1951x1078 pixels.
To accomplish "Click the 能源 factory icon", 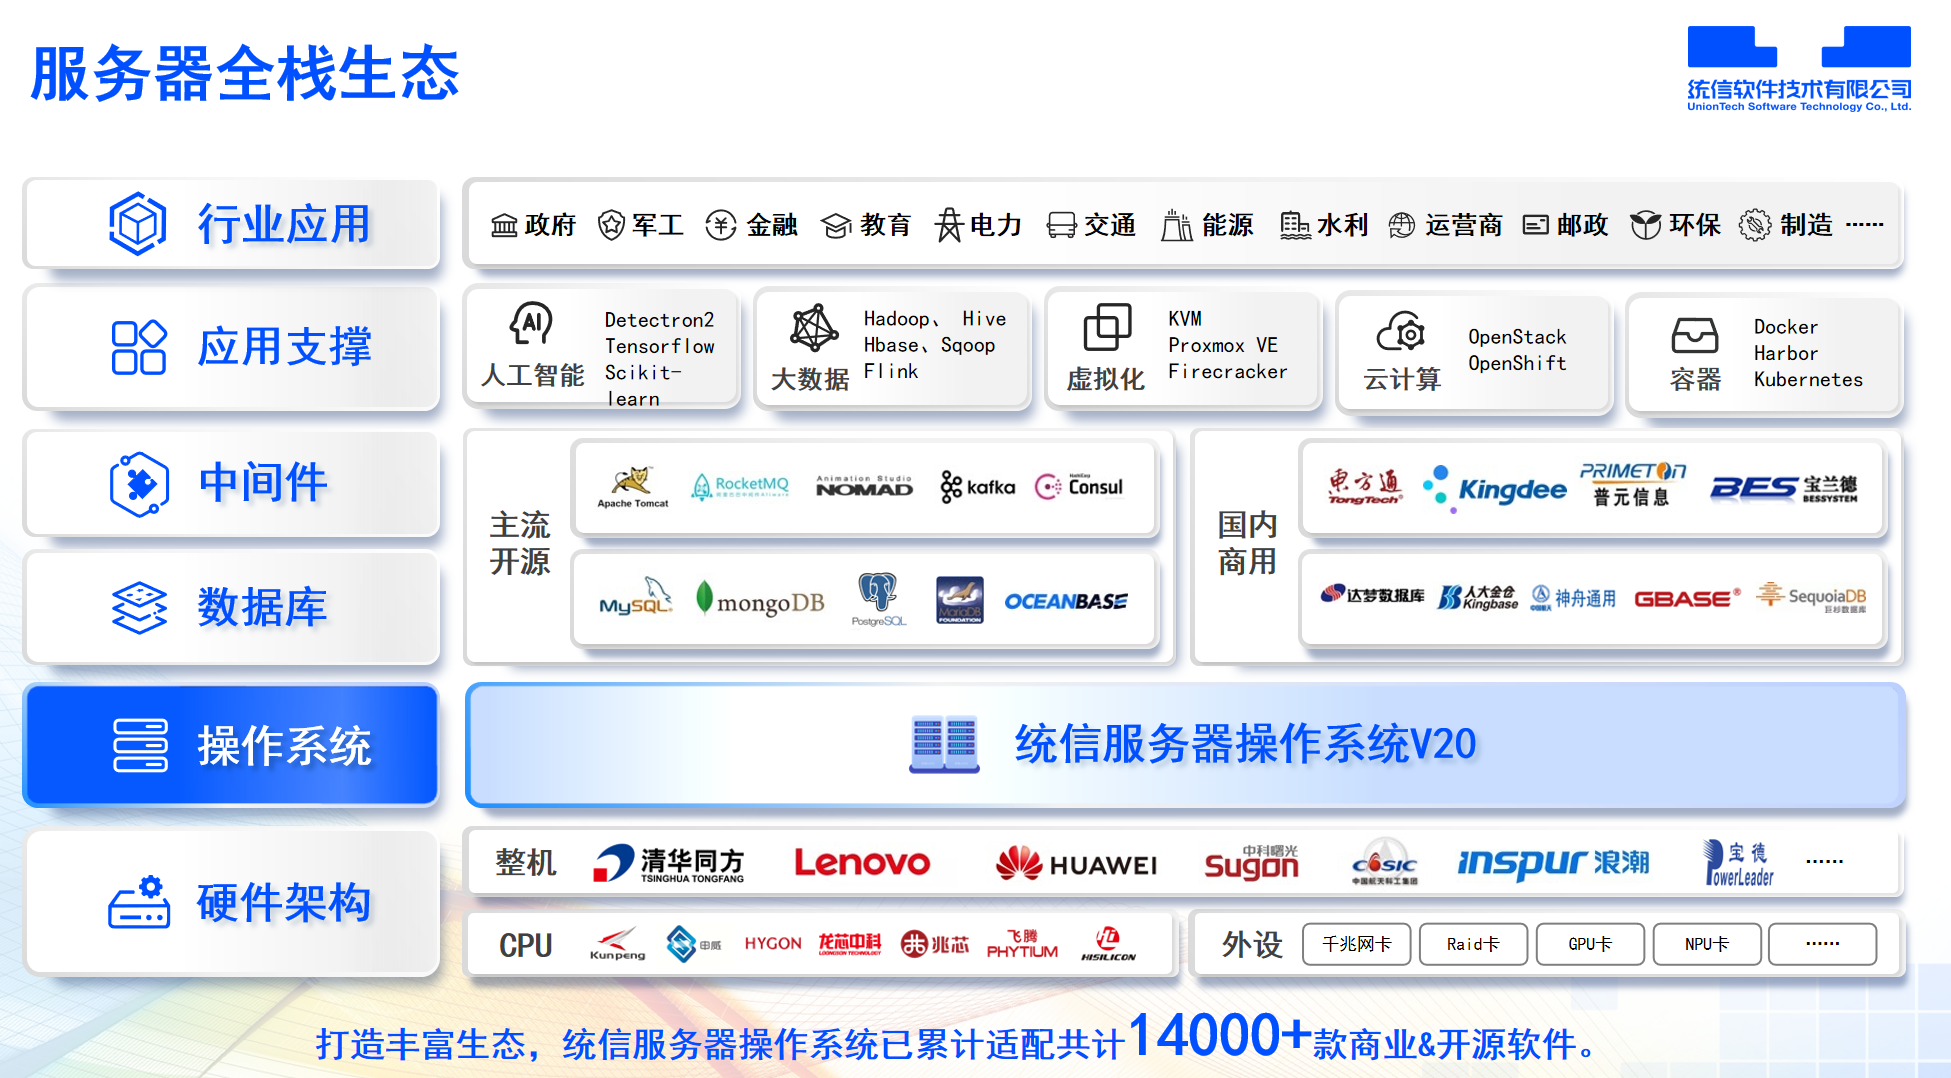I will [1177, 225].
